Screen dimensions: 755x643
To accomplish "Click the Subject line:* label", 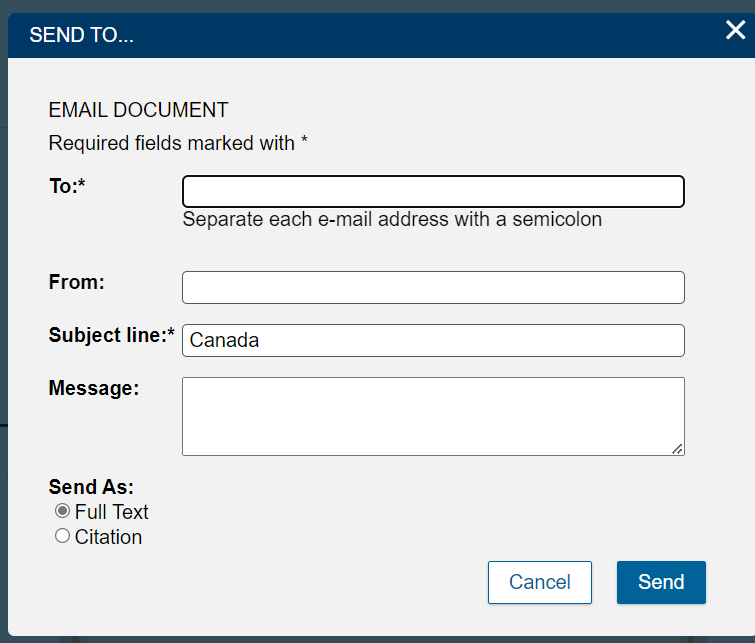I will 112,335.
